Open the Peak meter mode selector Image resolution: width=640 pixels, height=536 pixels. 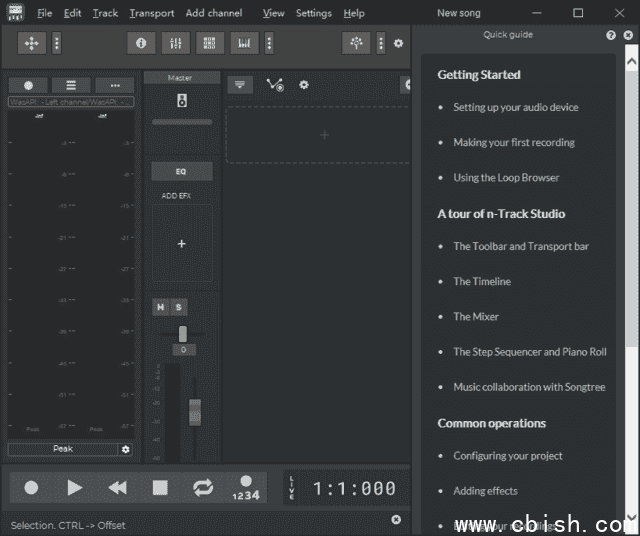[63, 449]
